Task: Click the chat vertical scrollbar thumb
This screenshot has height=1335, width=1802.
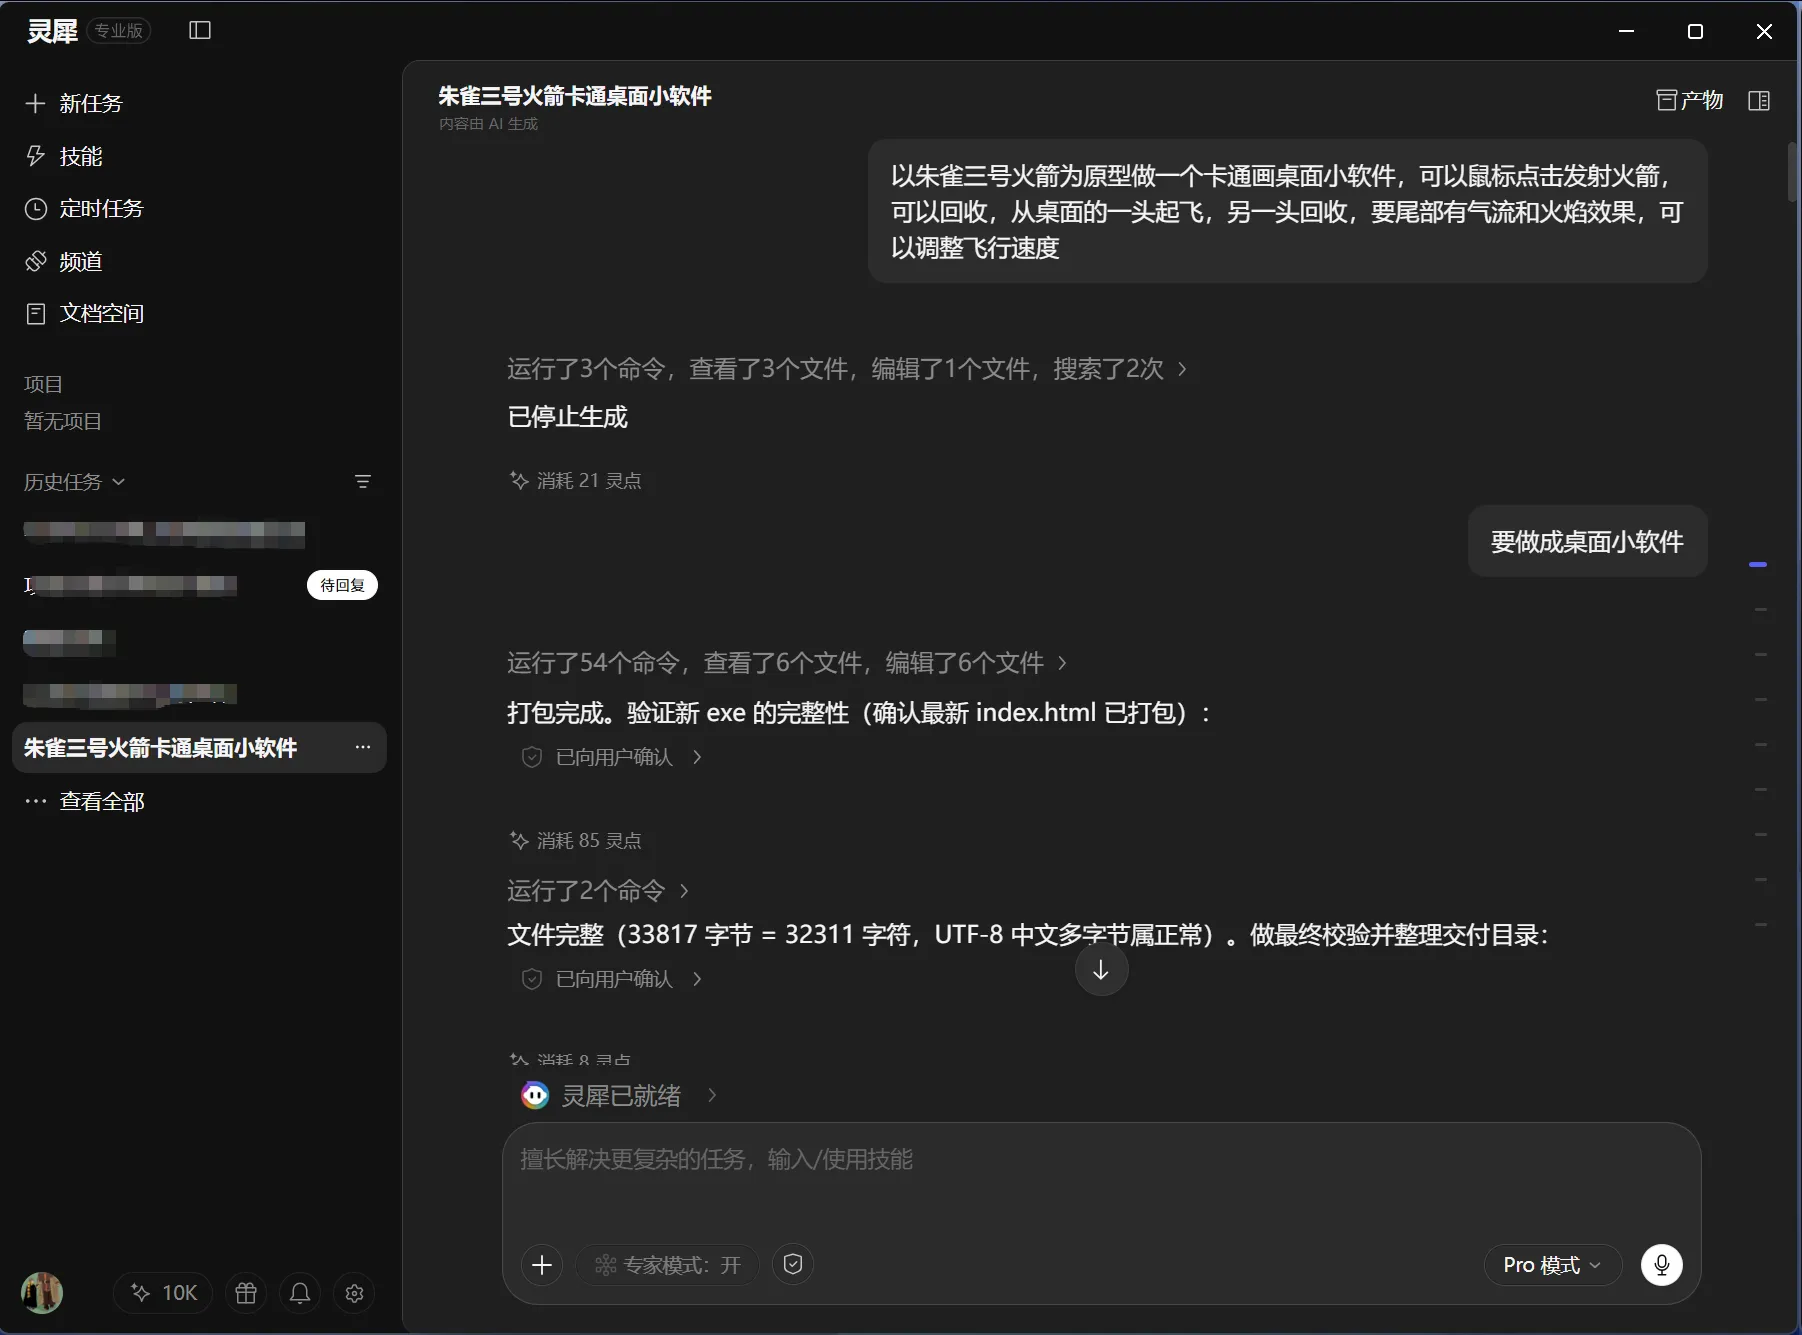Action: [1793, 172]
